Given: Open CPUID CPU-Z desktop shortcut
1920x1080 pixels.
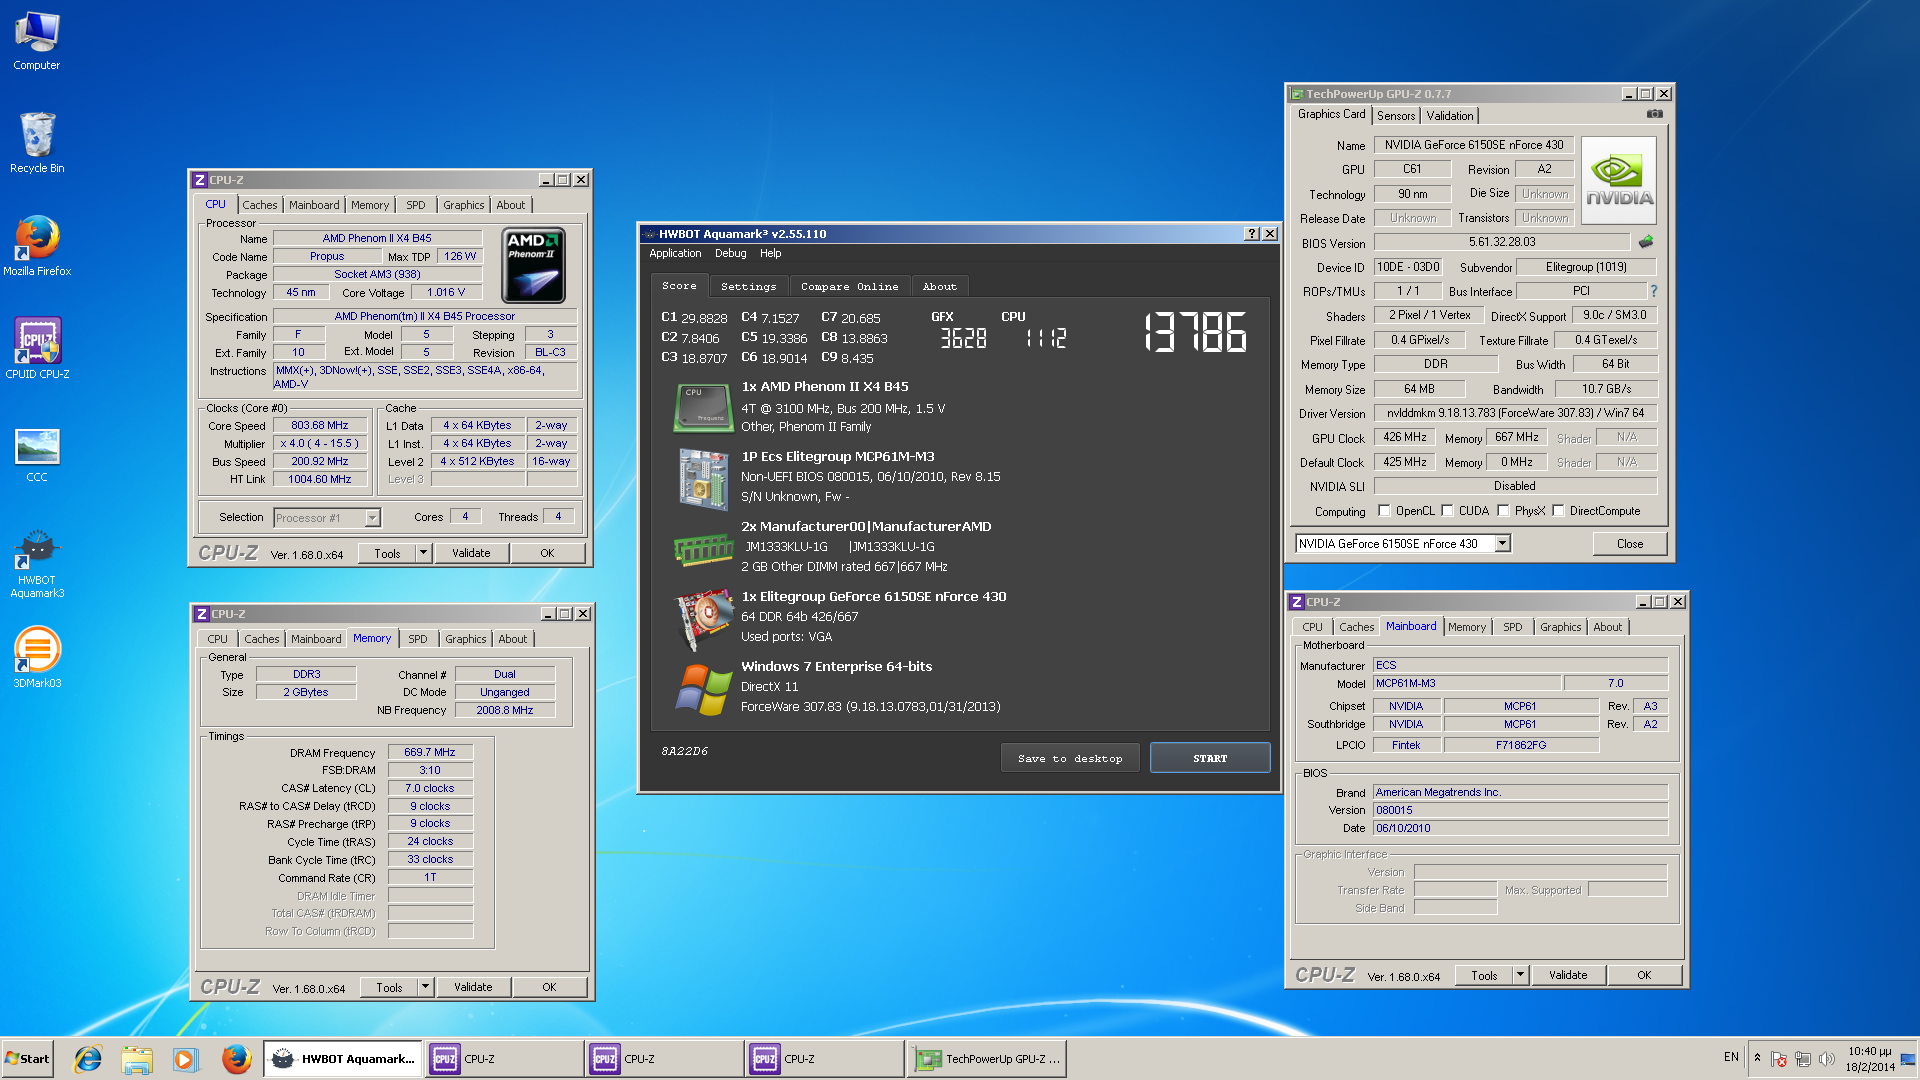Looking at the screenshot, I should click(x=37, y=348).
